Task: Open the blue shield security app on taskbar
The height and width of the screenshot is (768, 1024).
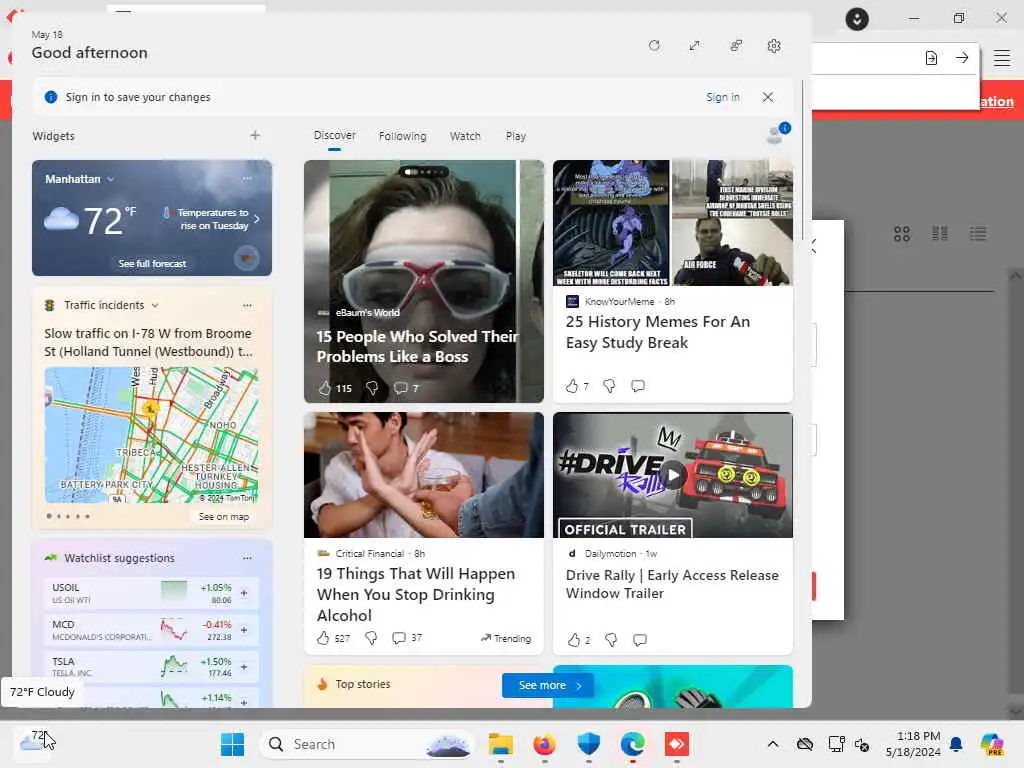Action: pyautogui.click(x=588, y=744)
